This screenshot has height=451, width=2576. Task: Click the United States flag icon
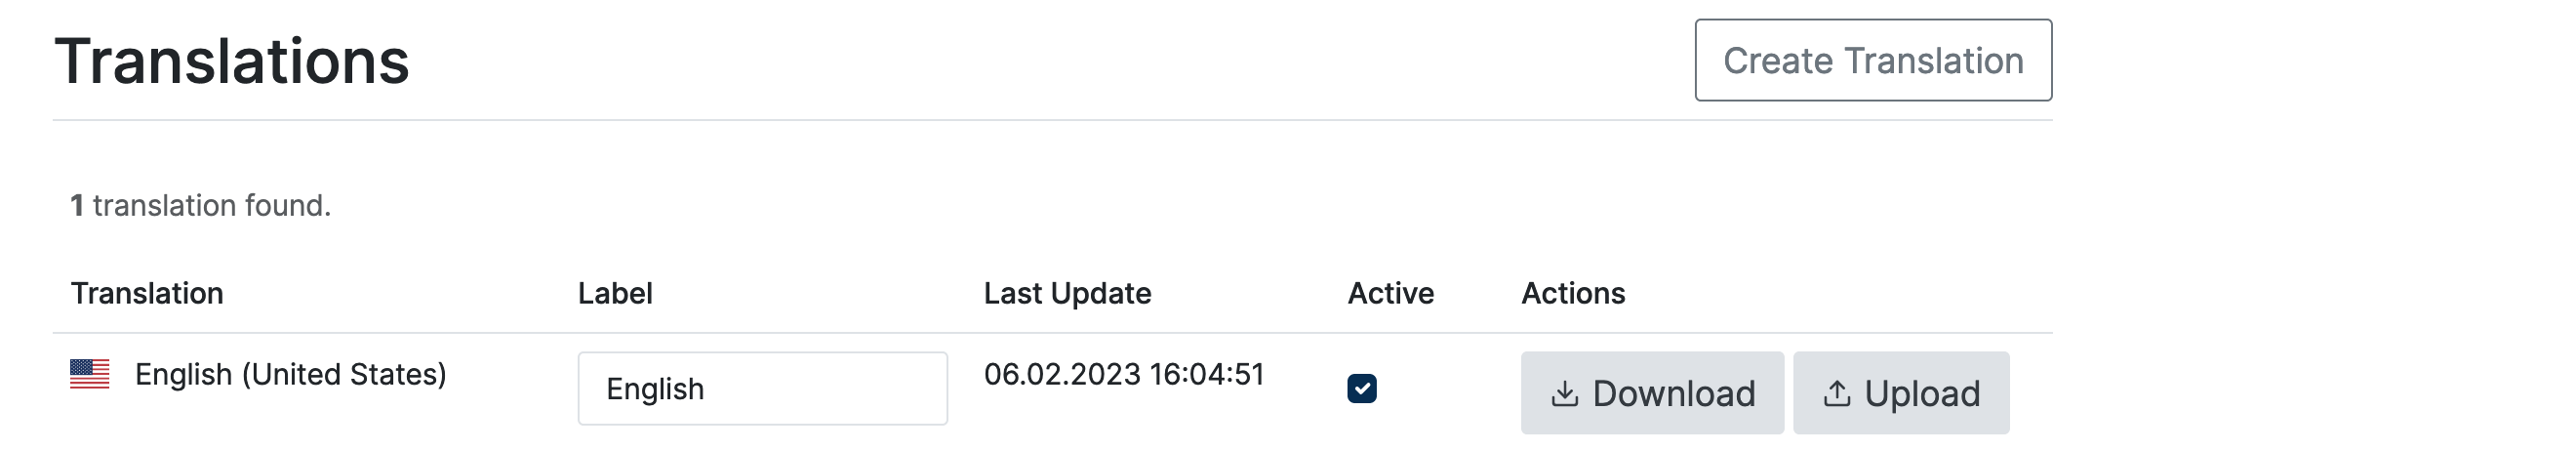tap(89, 374)
